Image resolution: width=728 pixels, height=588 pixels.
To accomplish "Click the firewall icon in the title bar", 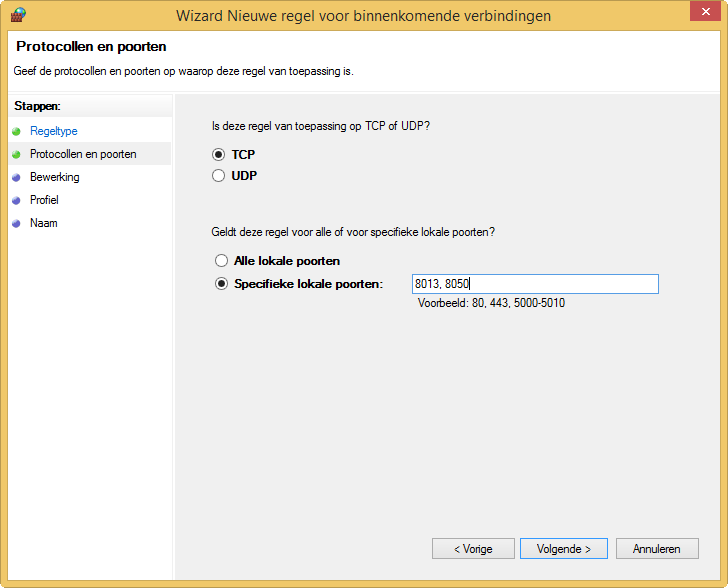I will tap(17, 16).
